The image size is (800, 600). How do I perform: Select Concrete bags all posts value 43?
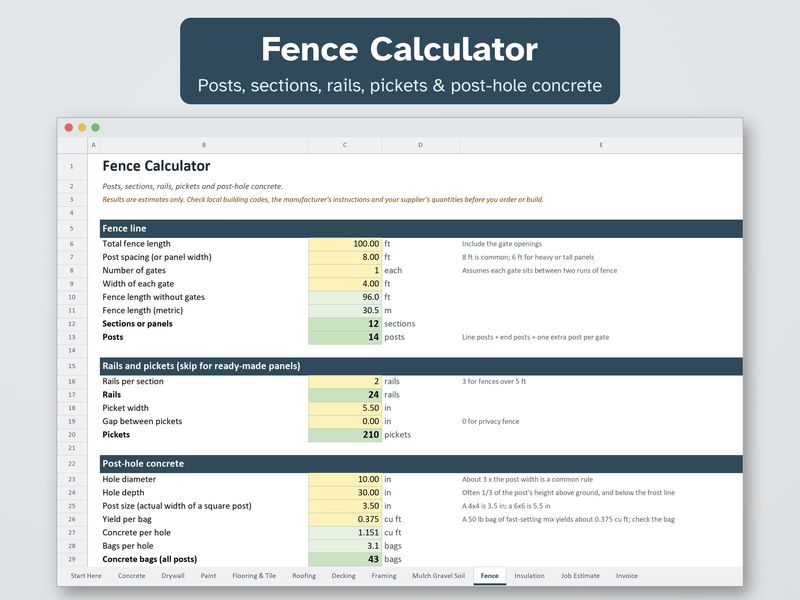(345, 559)
